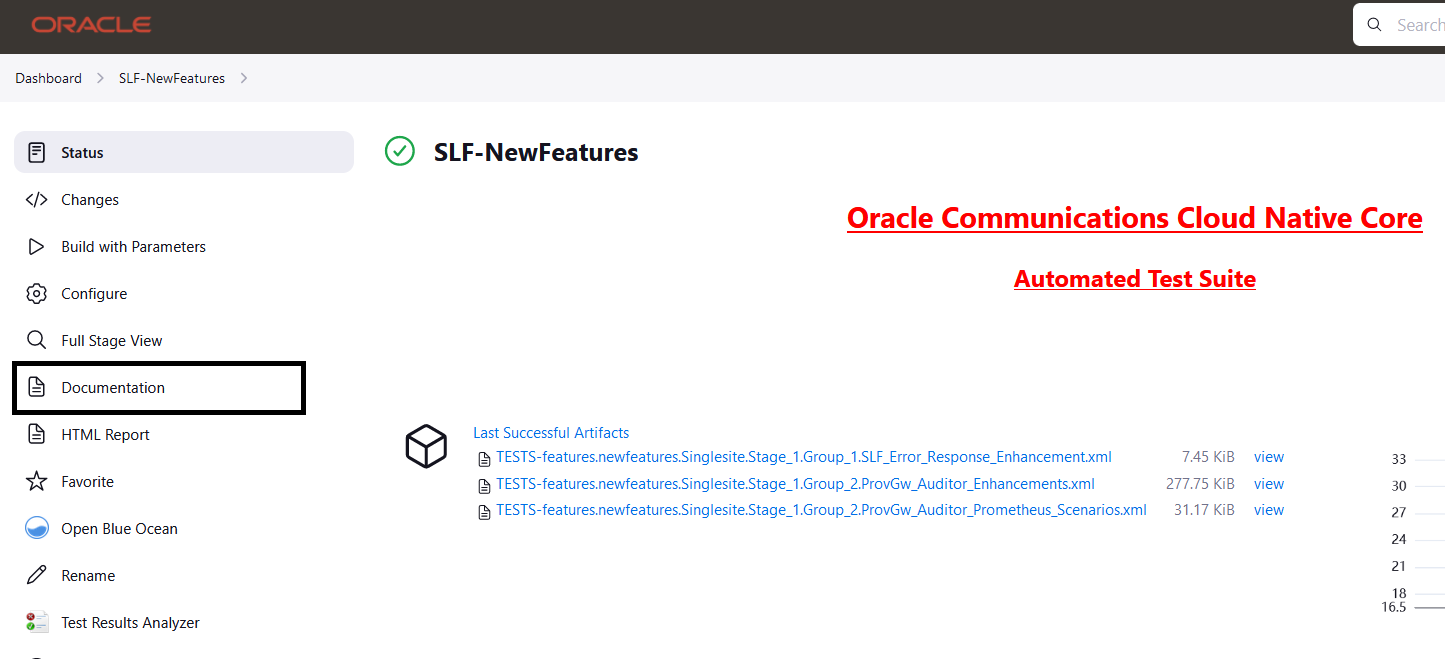Click the Changes code-bracket icon
Image resolution: width=1445 pixels, height=659 pixels.
(37, 199)
